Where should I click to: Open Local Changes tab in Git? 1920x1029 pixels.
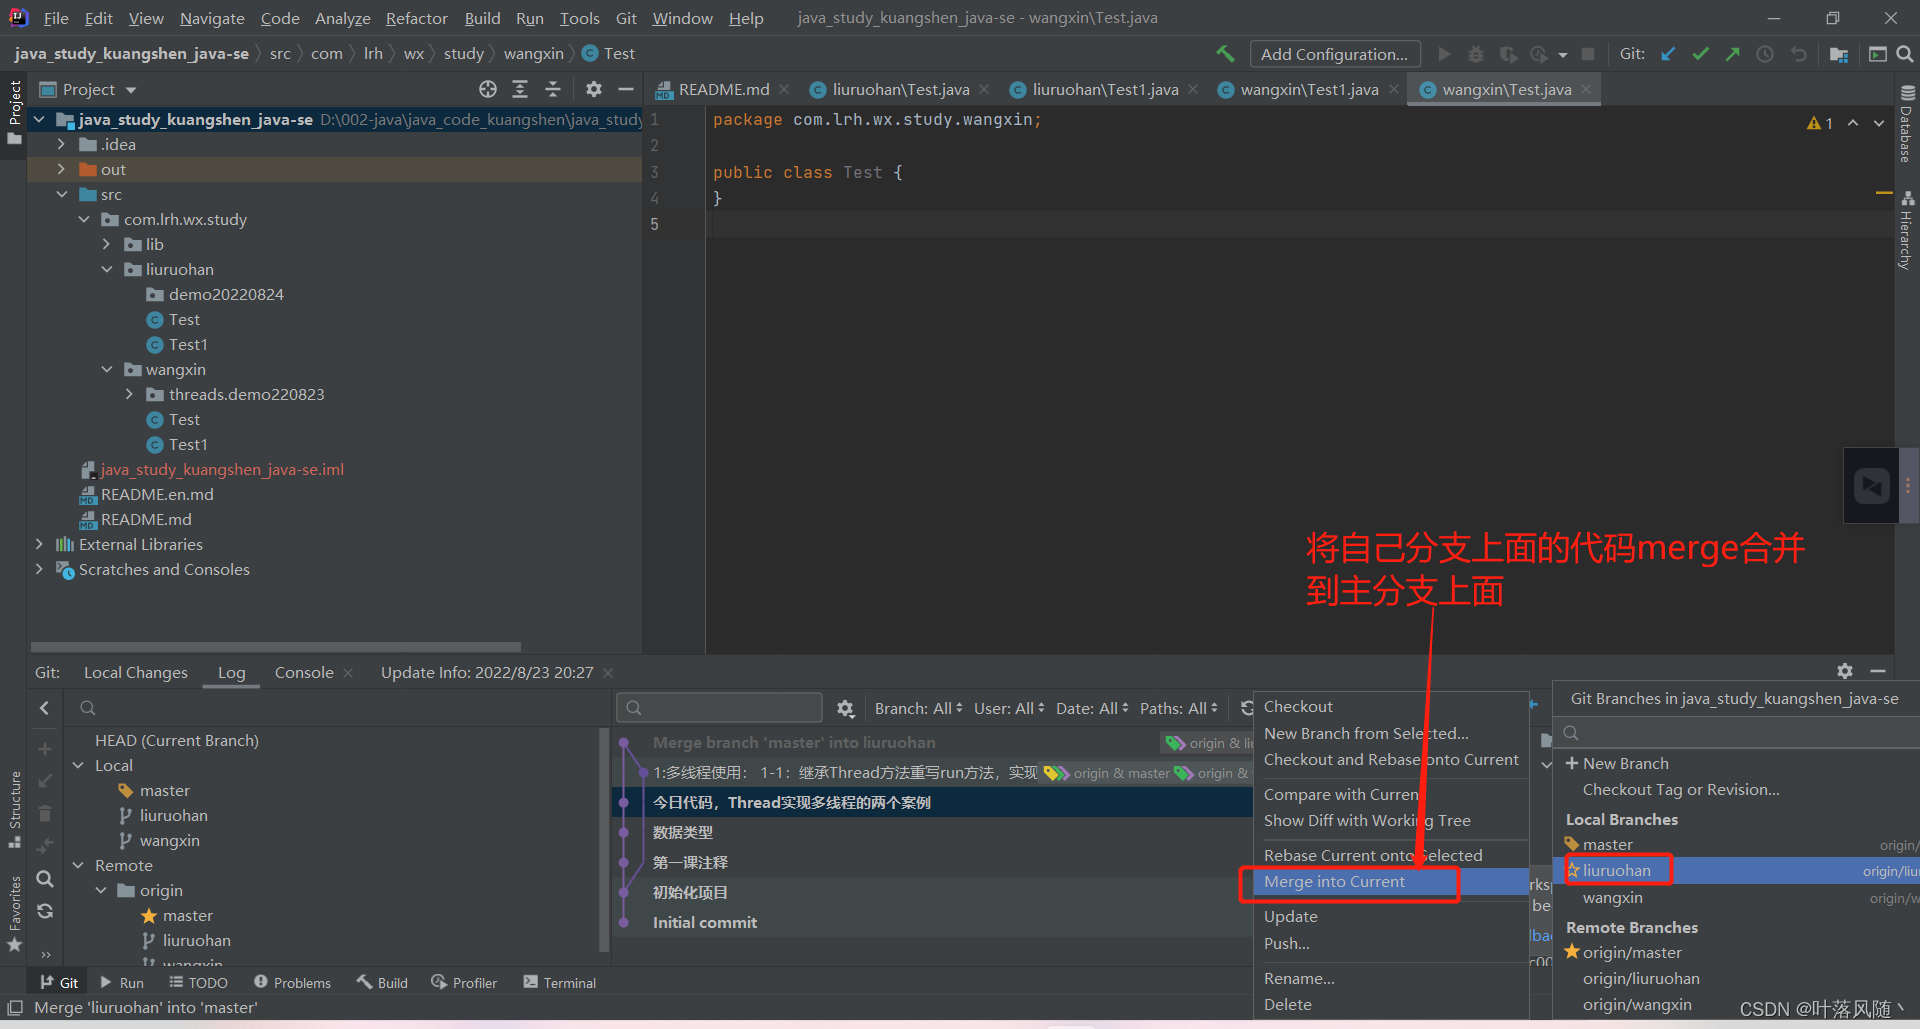[136, 673]
